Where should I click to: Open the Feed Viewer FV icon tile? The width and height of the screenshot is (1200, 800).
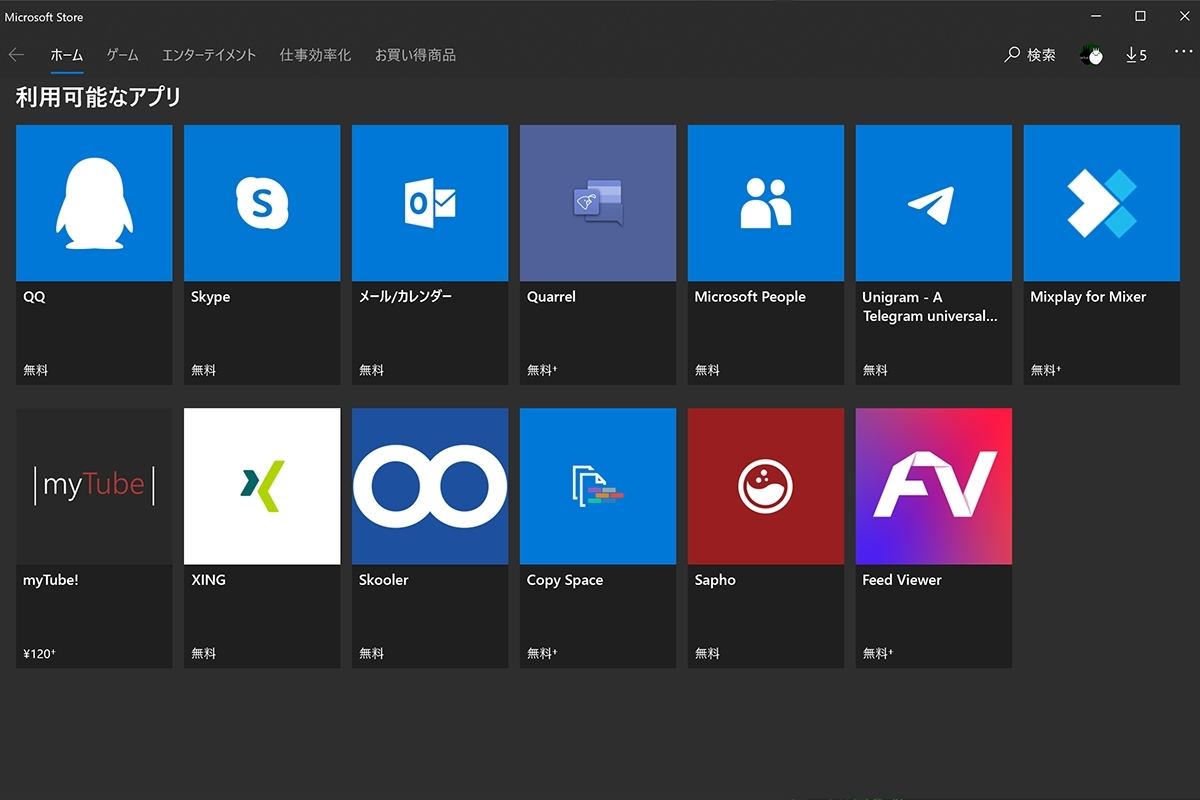(934, 486)
